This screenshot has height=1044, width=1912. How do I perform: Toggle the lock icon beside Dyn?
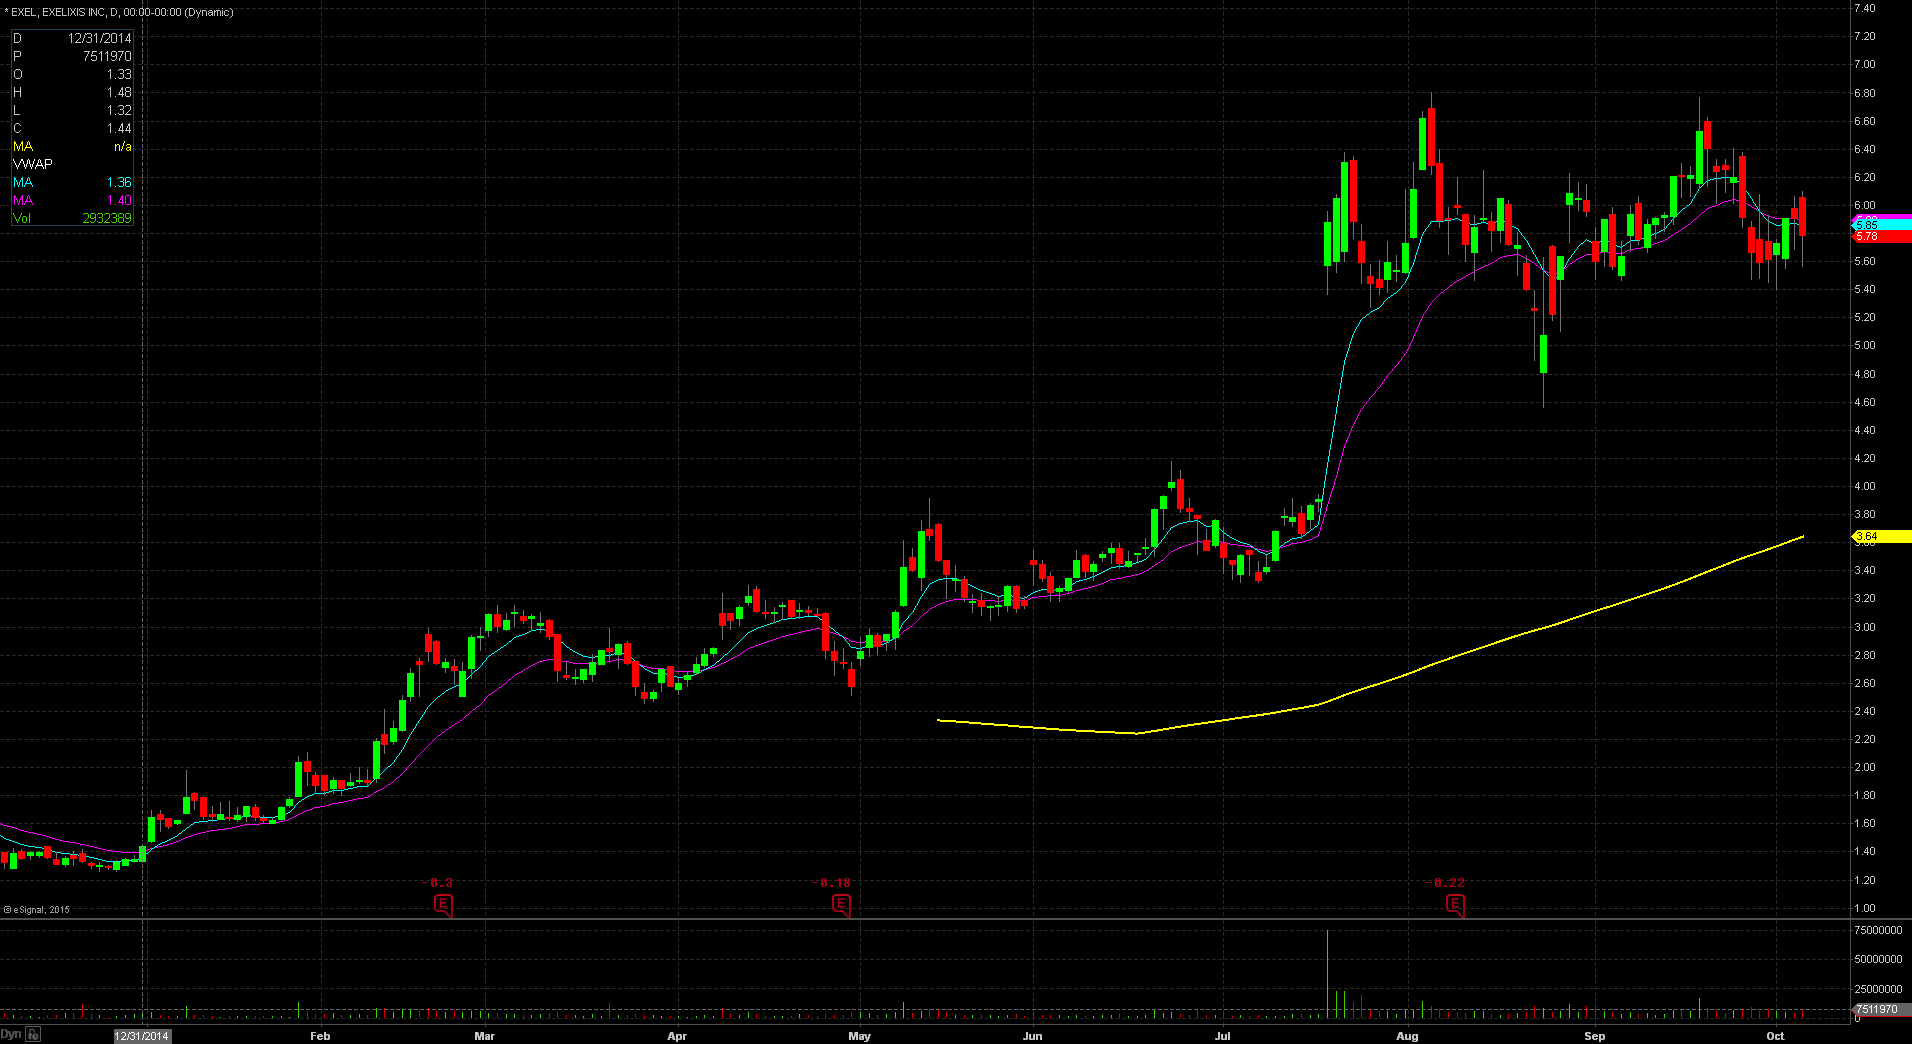(x=33, y=1035)
